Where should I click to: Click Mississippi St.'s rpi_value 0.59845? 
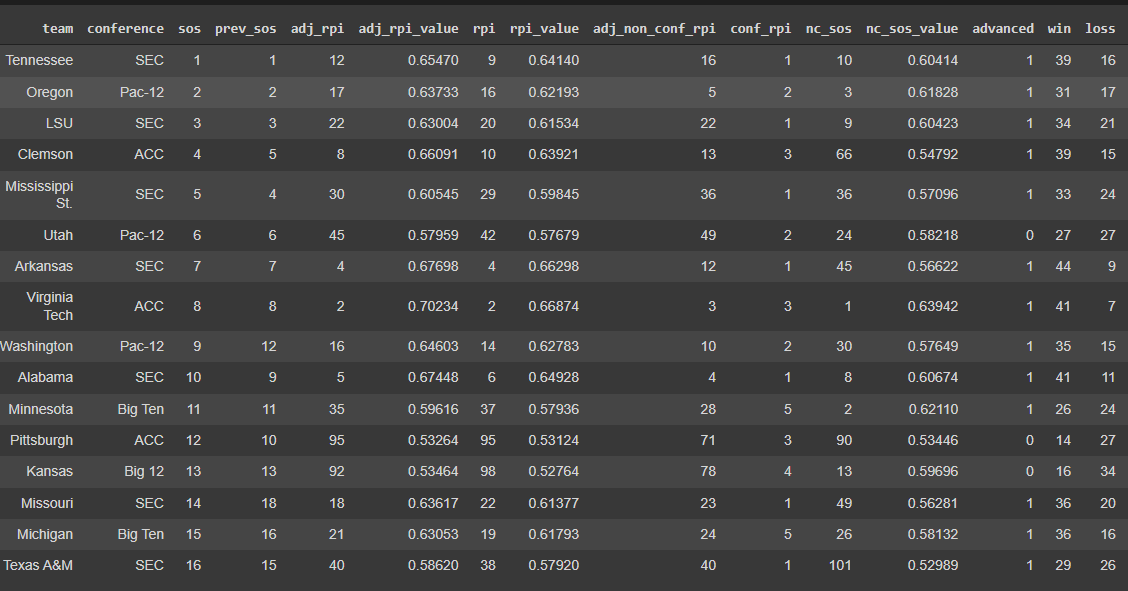tap(554, 194)
